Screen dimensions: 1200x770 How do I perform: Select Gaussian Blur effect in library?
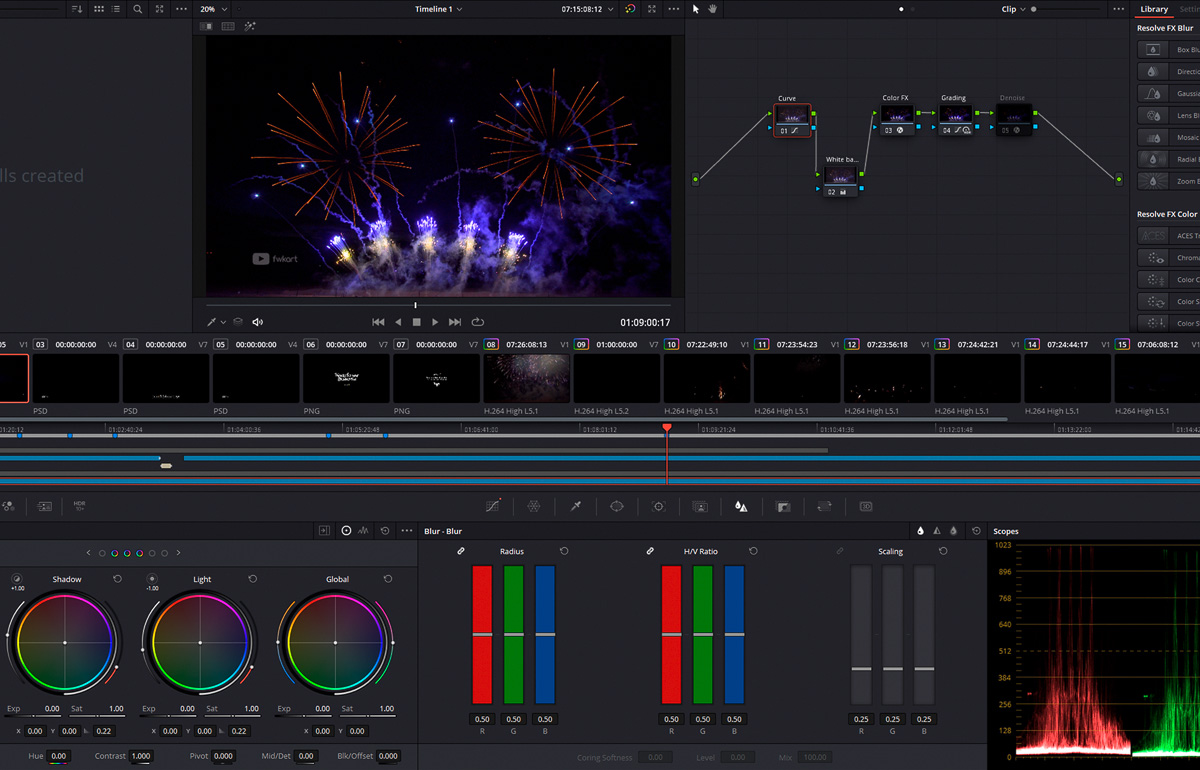pos(1168,94)
